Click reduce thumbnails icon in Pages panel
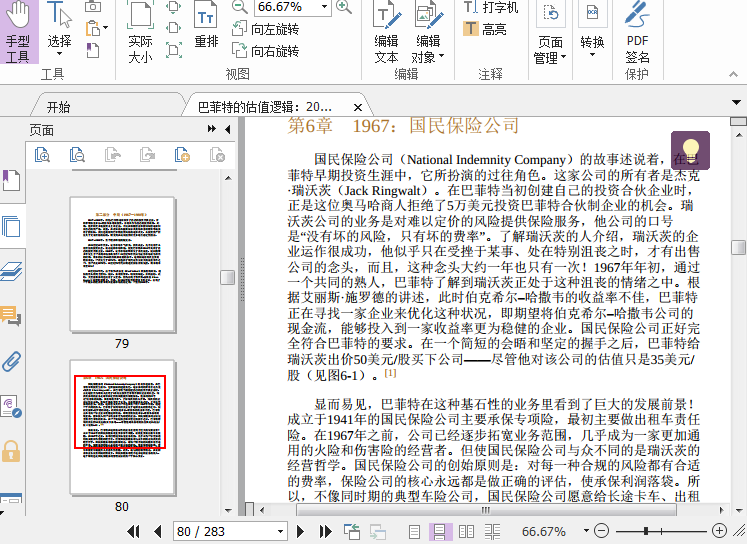 coord(77,155)
